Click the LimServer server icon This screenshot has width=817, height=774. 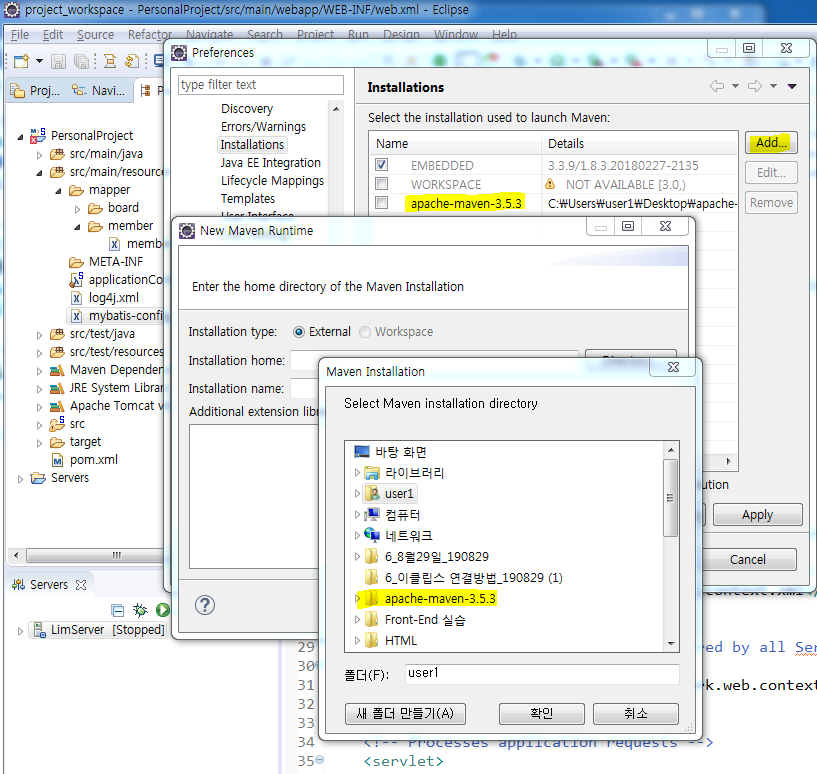coord(40,630)
